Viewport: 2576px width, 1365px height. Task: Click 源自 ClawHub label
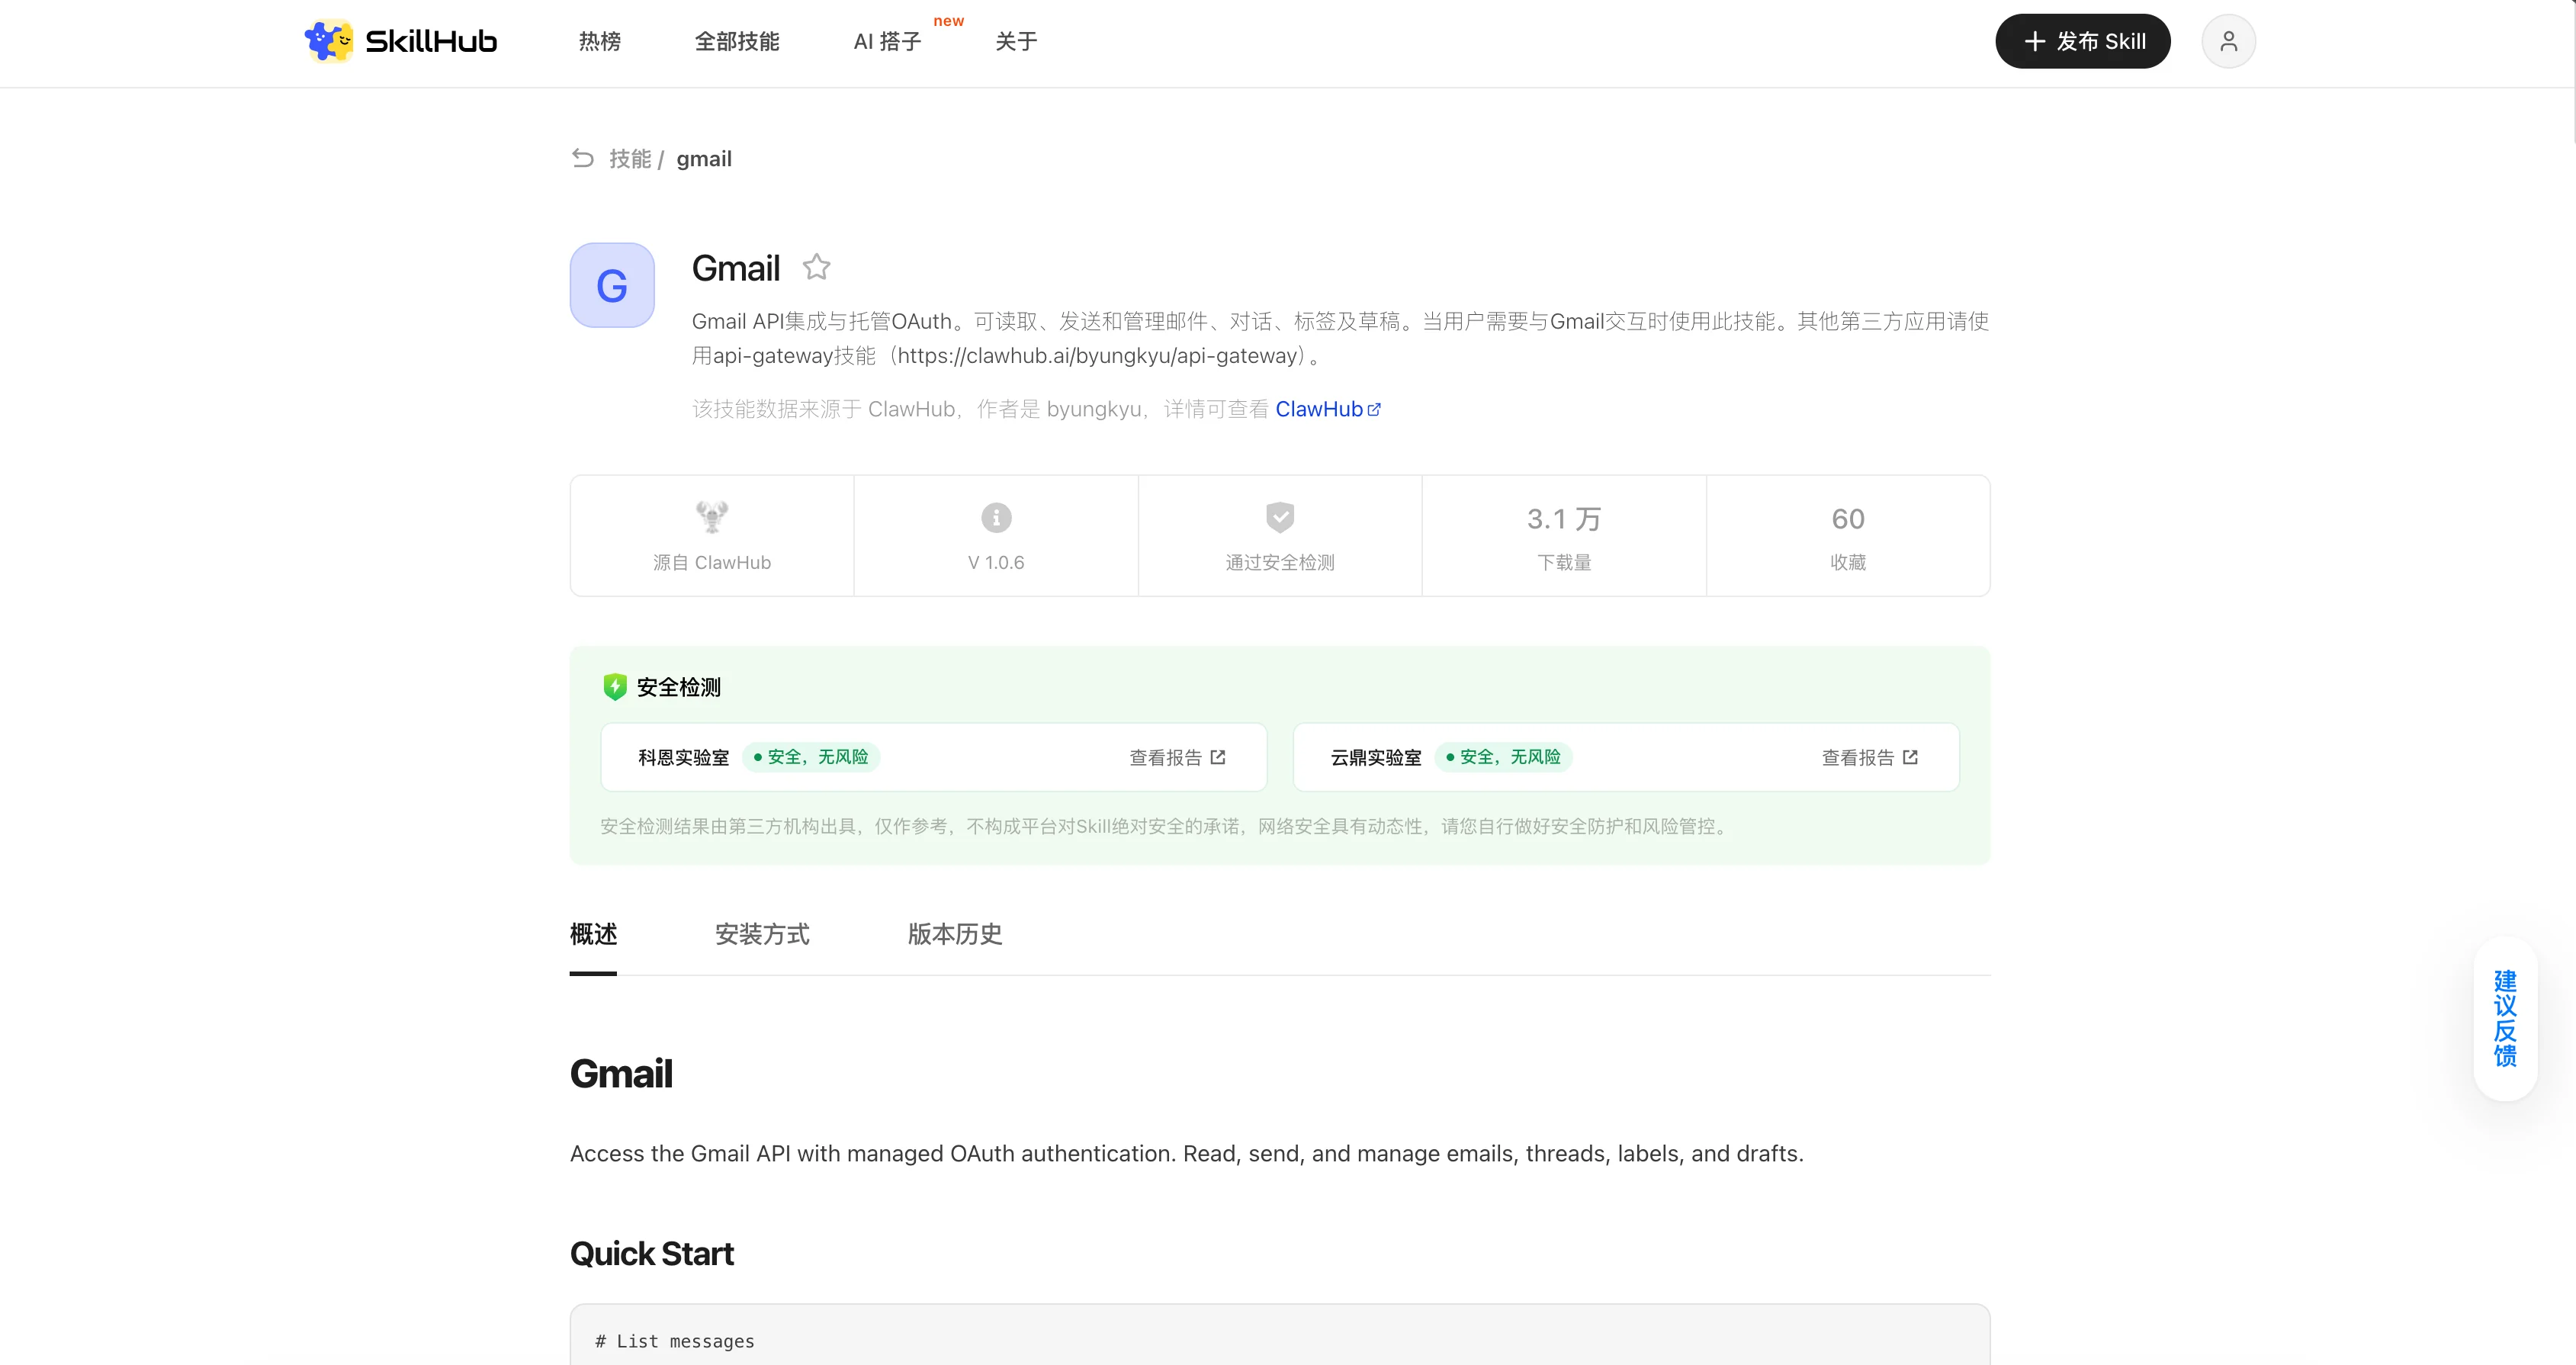[x=712, y=562]
